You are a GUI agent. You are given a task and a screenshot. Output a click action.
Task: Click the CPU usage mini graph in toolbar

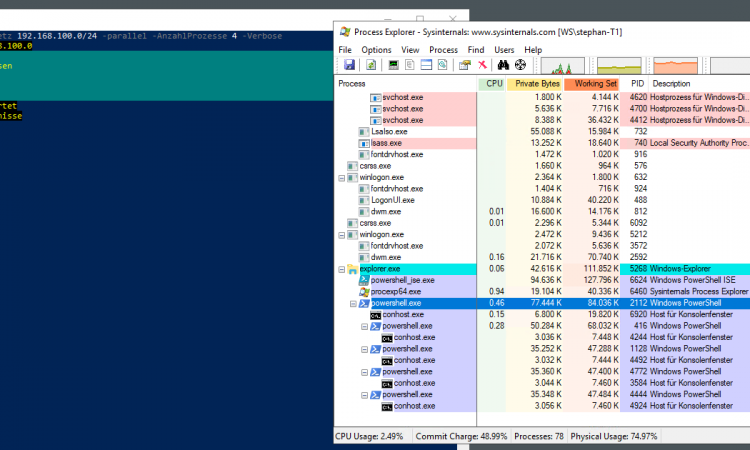(562, 66)
